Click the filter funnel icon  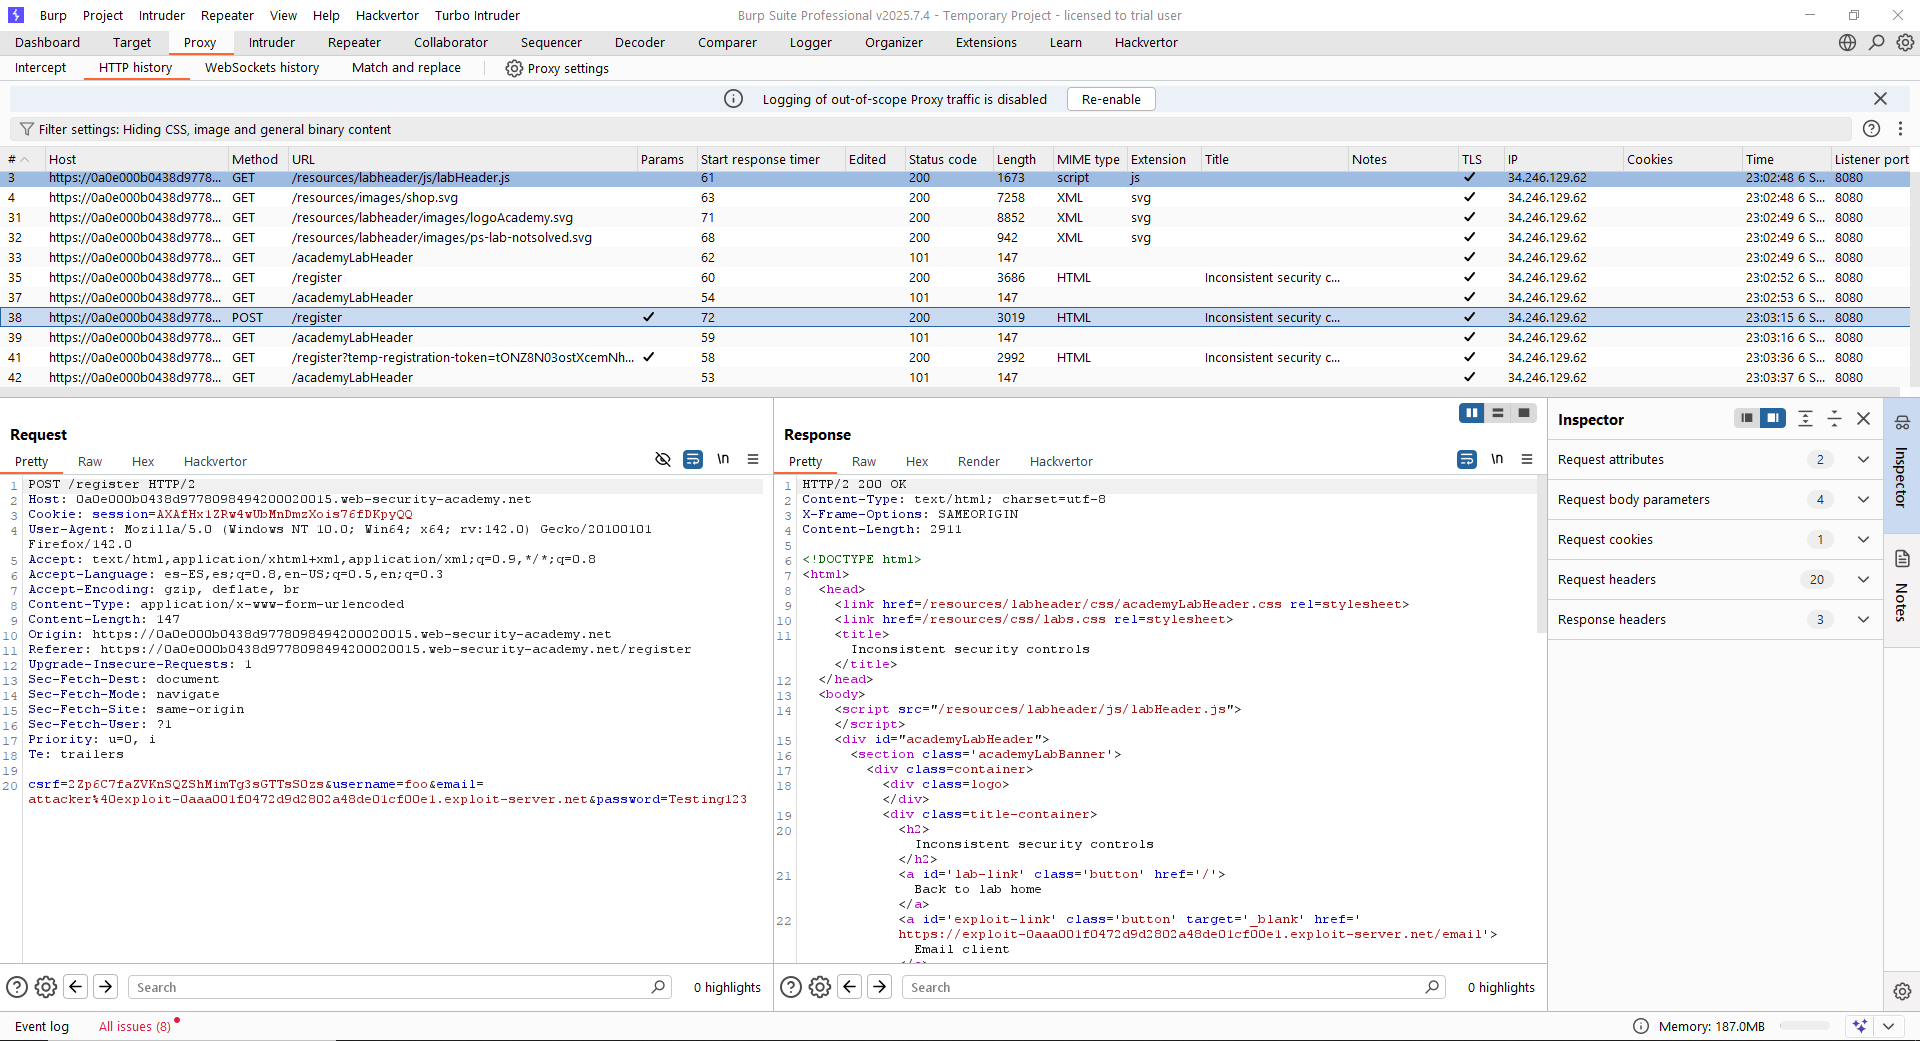[x=27, y=129]
